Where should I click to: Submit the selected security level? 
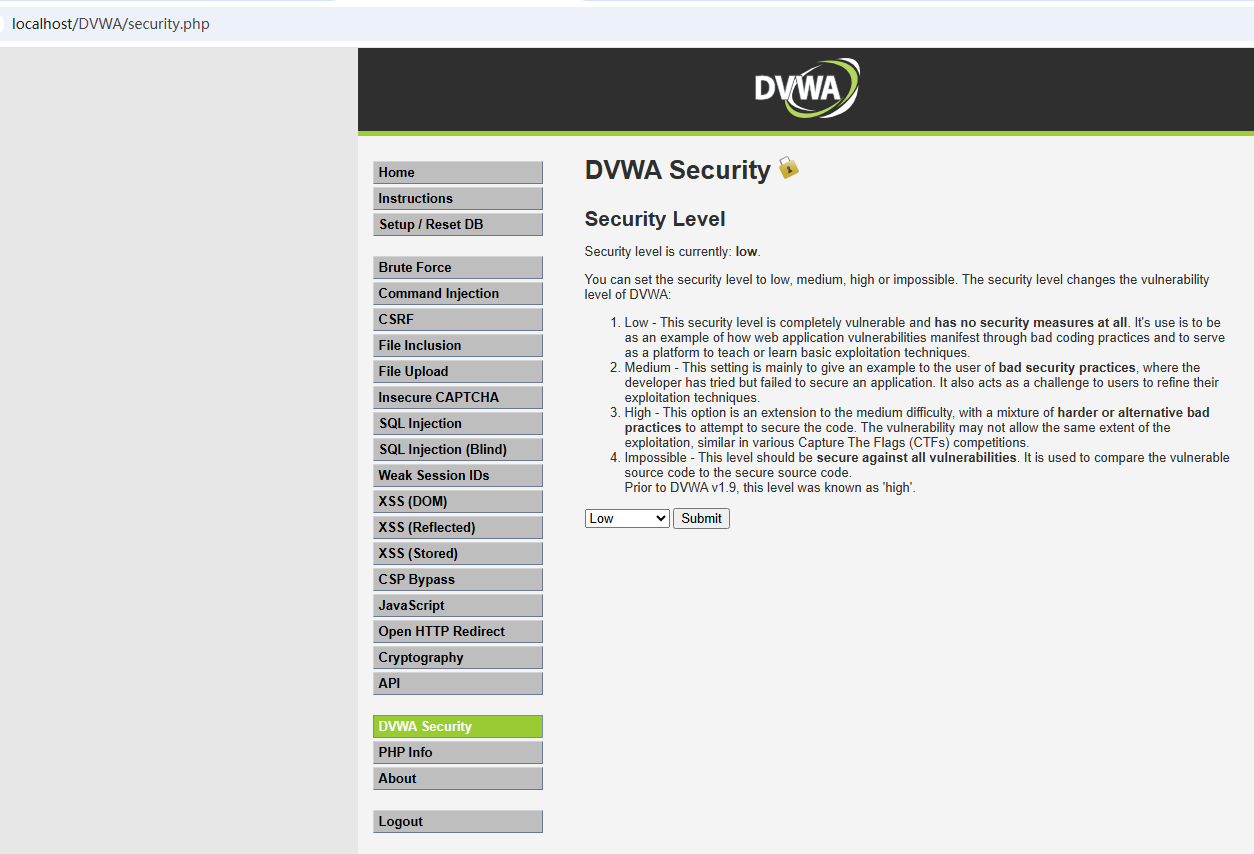(701, 518)
